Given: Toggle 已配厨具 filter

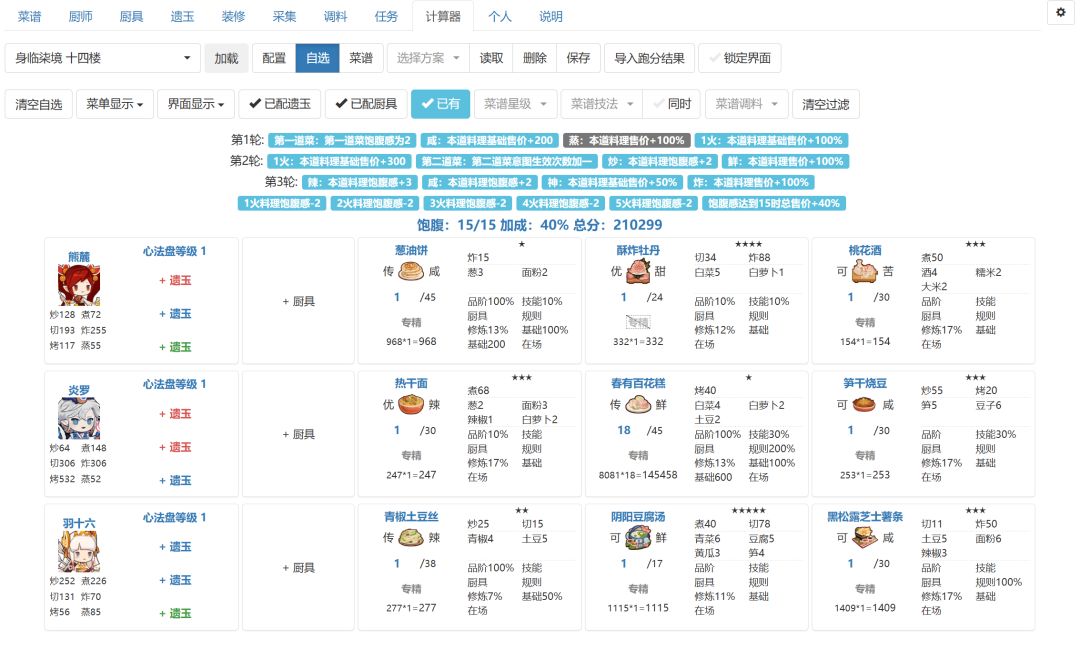Looking at the screenshot, I should pos(366,104).
